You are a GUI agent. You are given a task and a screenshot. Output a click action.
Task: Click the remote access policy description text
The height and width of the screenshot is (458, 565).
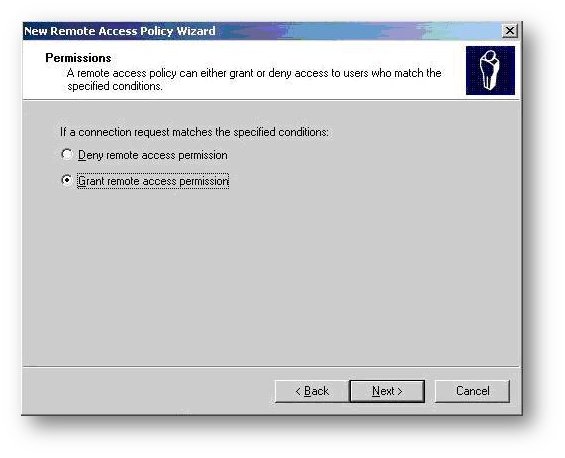[254, 80]
